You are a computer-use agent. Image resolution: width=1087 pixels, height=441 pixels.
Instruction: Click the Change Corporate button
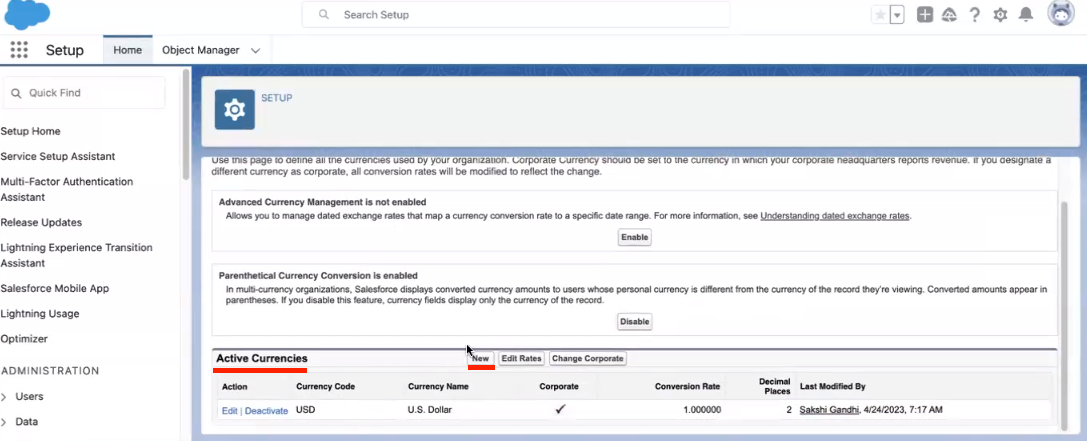pos(588,358)
